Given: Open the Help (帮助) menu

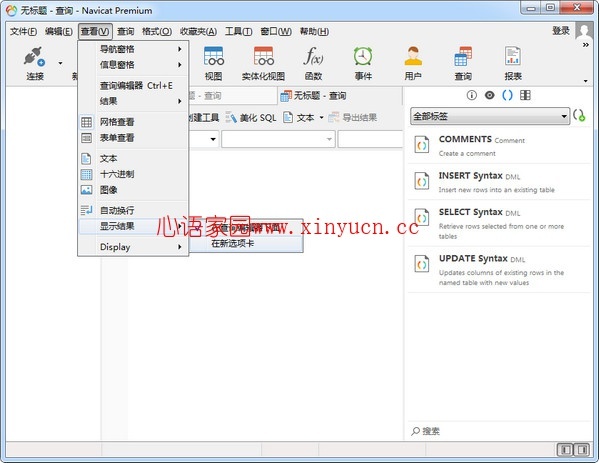Looking at the screenshot, I should [x=314, y=31].
